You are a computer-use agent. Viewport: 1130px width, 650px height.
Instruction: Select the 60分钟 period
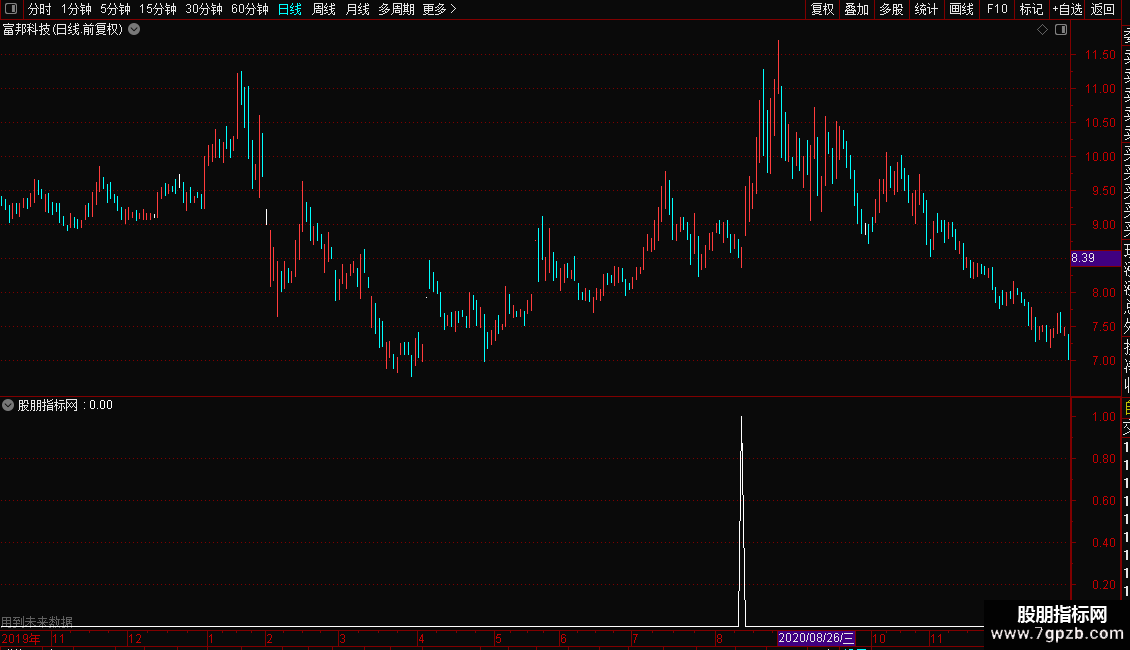[250, 9]
